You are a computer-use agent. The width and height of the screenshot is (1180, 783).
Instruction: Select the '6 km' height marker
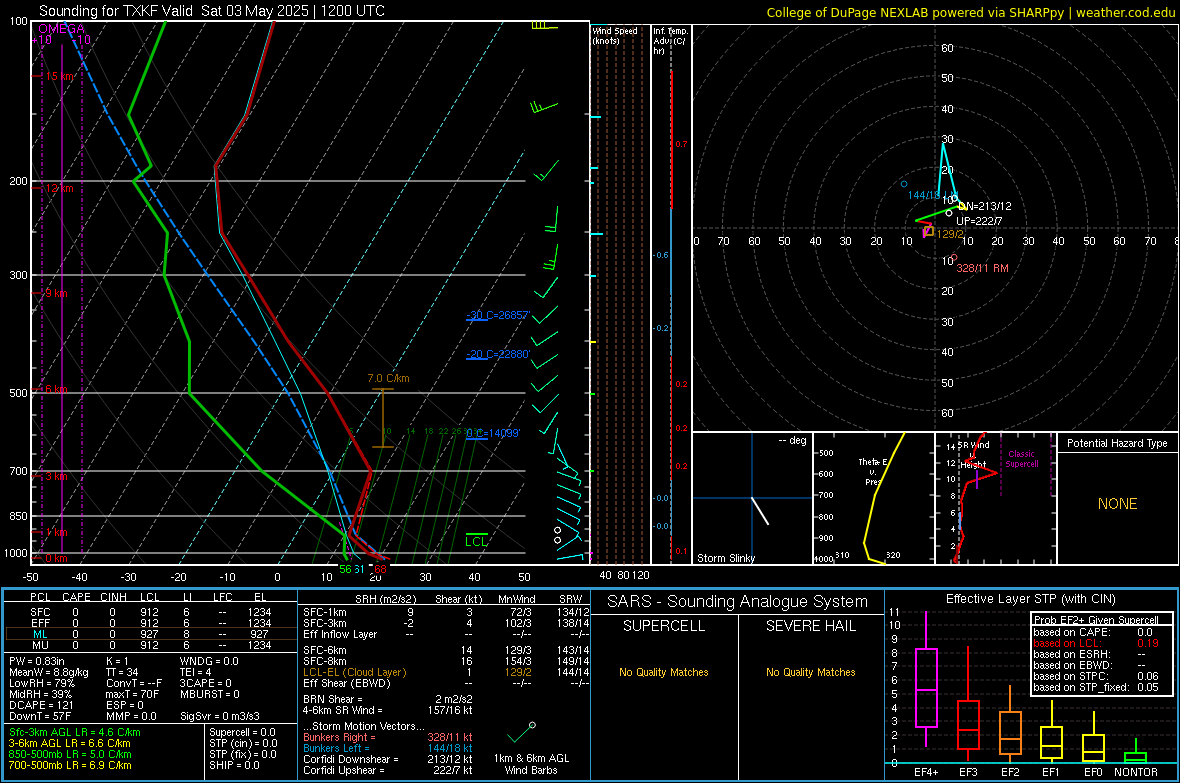pyautogui.click(x=56, y=389)
